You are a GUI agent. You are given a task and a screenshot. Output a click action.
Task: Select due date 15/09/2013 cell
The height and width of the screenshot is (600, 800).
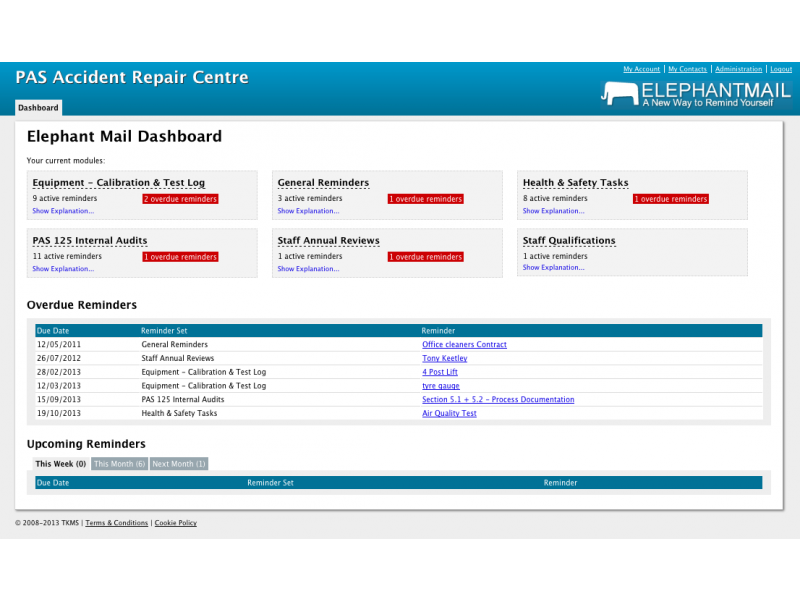coord(59,399)
